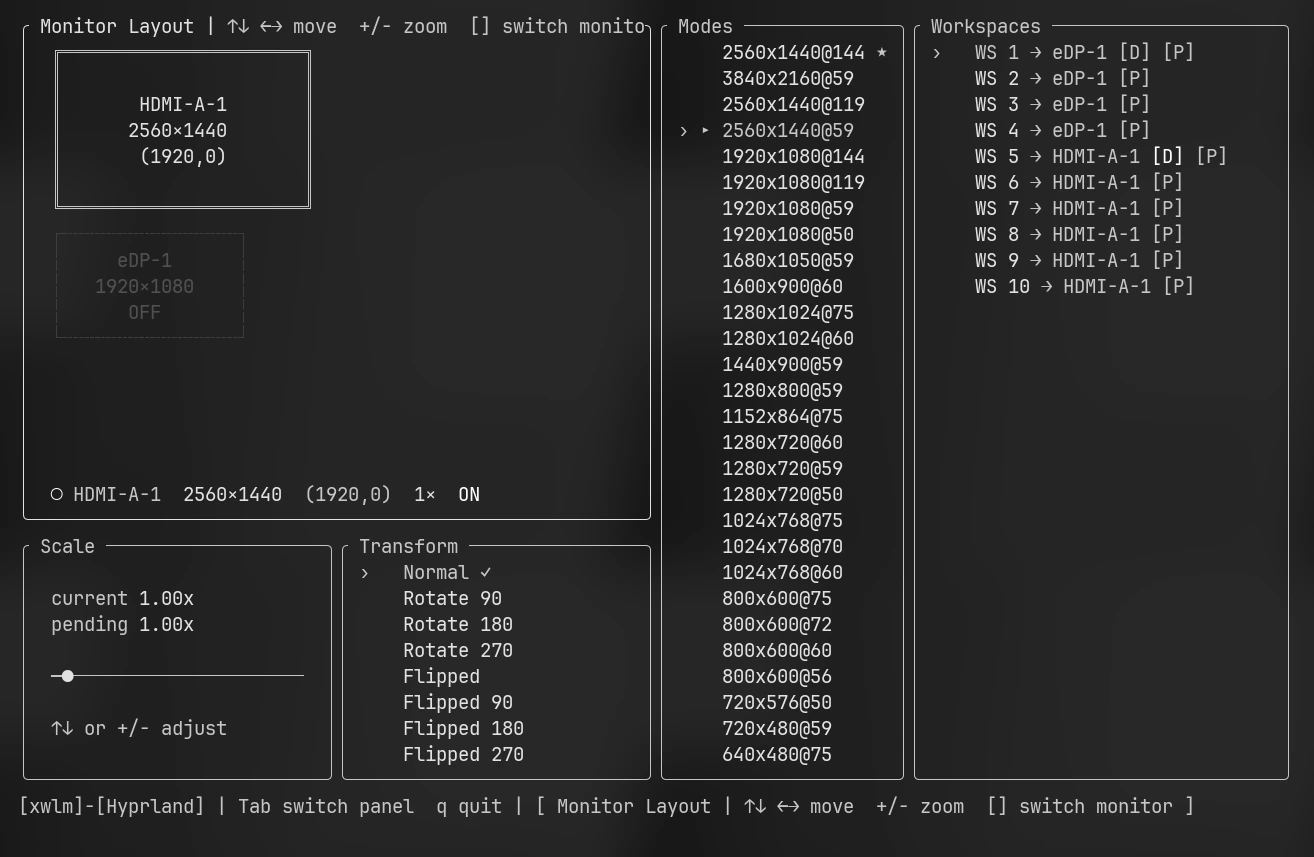
Task: Click the arrow marker beside 2560x1440@59
Action: pos(705,130)
